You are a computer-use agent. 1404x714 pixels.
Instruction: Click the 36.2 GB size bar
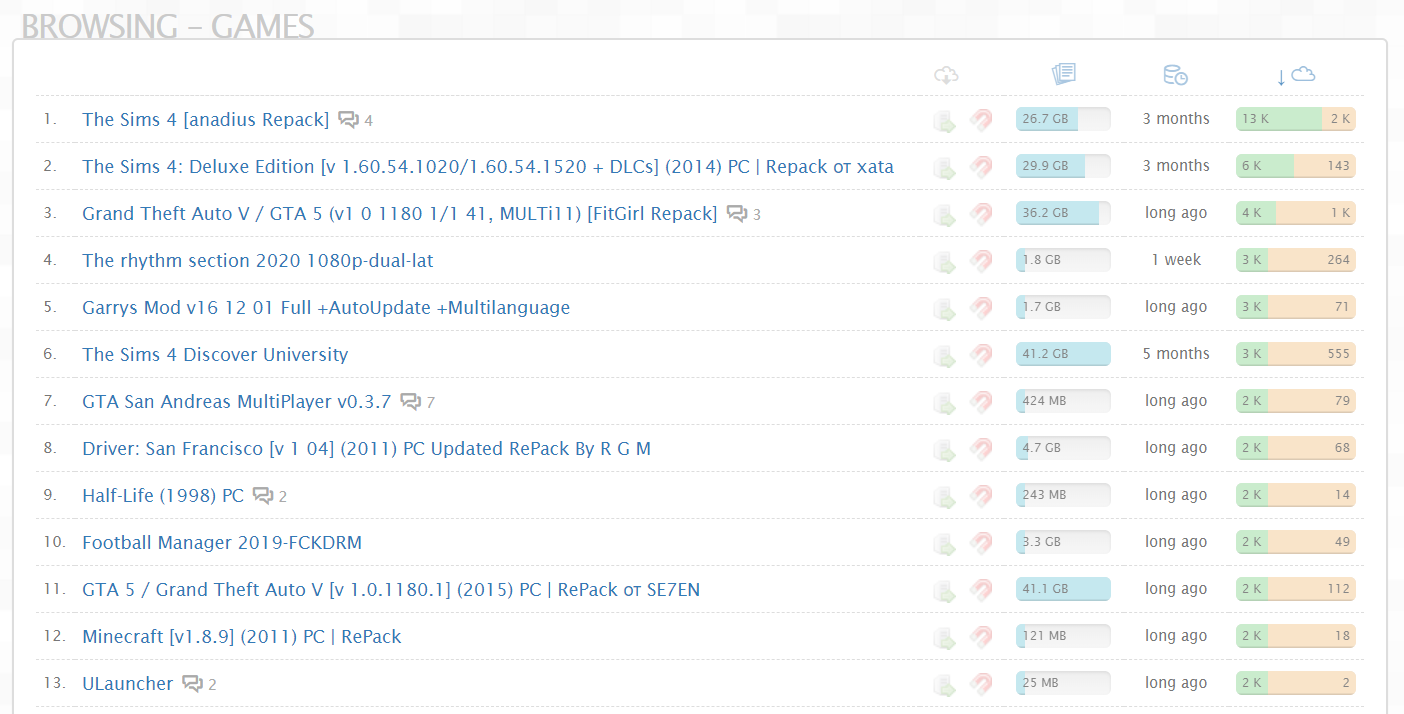(1062, 213)
